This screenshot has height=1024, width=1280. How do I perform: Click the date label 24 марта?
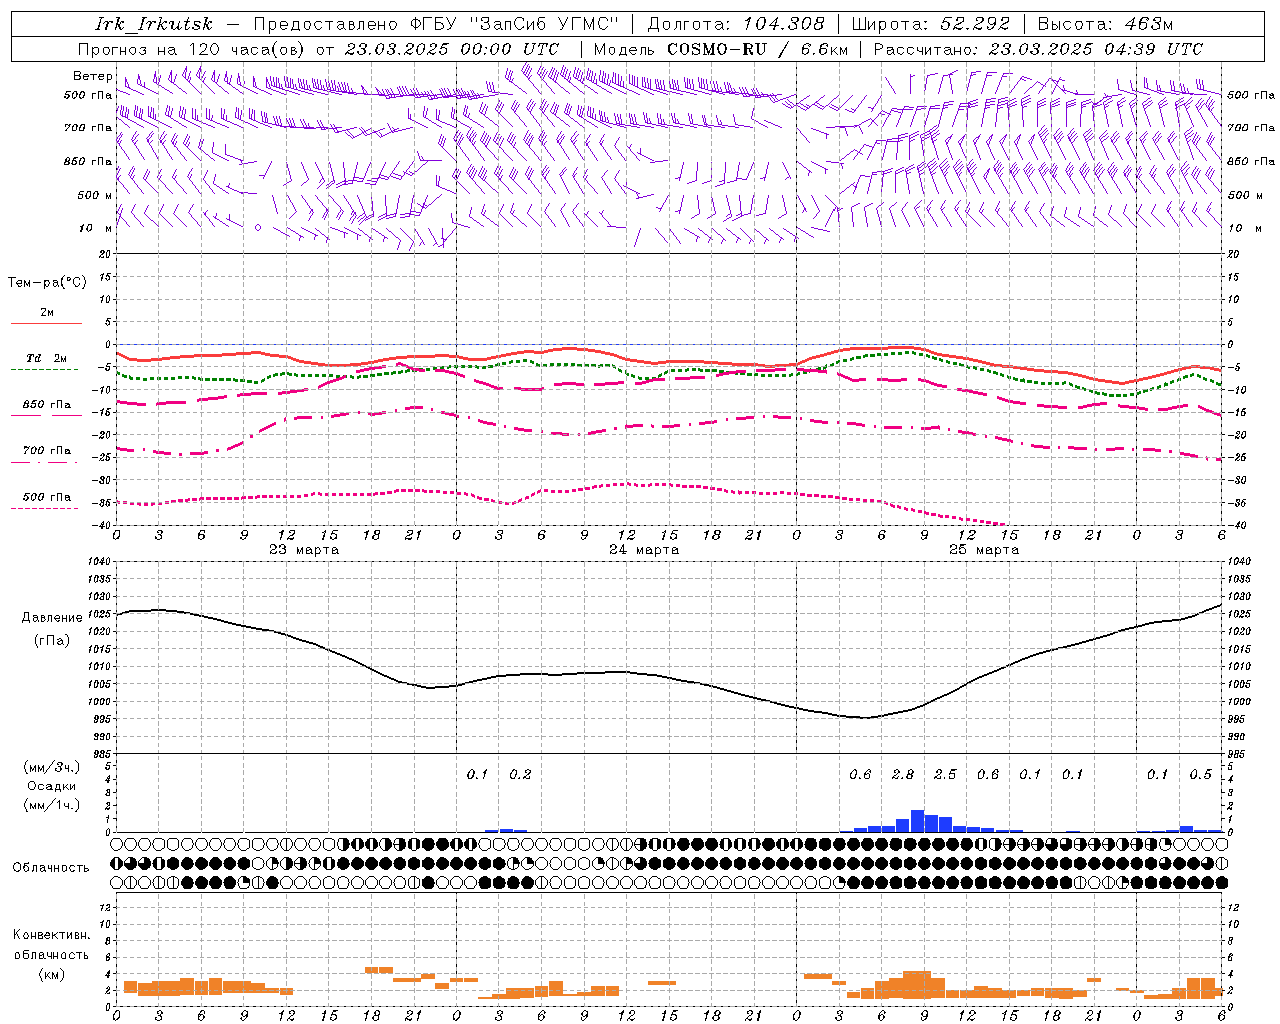click(644, 550)
